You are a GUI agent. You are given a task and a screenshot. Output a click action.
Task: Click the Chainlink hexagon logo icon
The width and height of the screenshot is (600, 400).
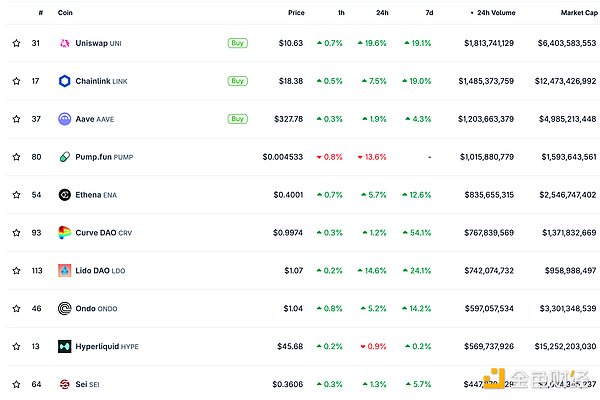[x=65, y=81]
